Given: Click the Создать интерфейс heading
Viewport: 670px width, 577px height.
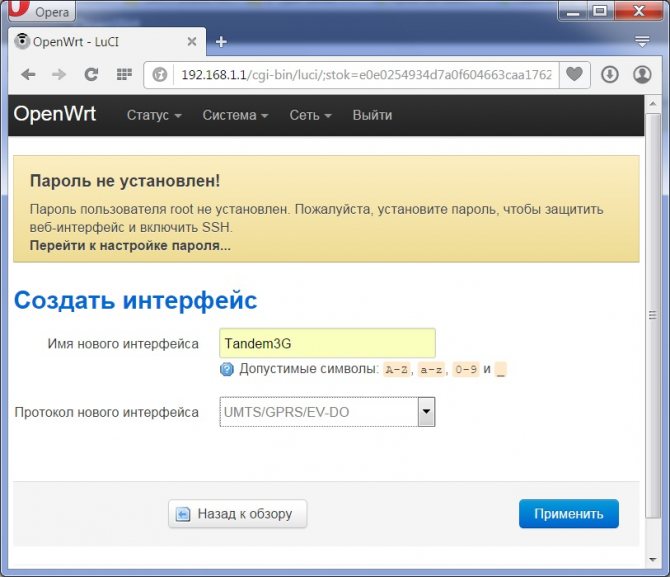Looking at the screenshot, I should (x=135, y=300).
